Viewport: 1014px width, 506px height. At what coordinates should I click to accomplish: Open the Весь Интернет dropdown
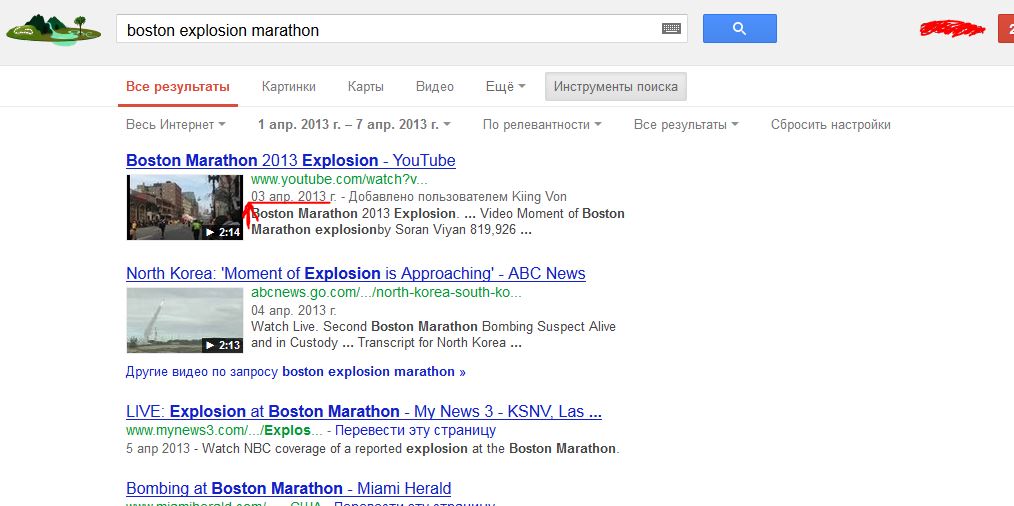tap(175, 125)
